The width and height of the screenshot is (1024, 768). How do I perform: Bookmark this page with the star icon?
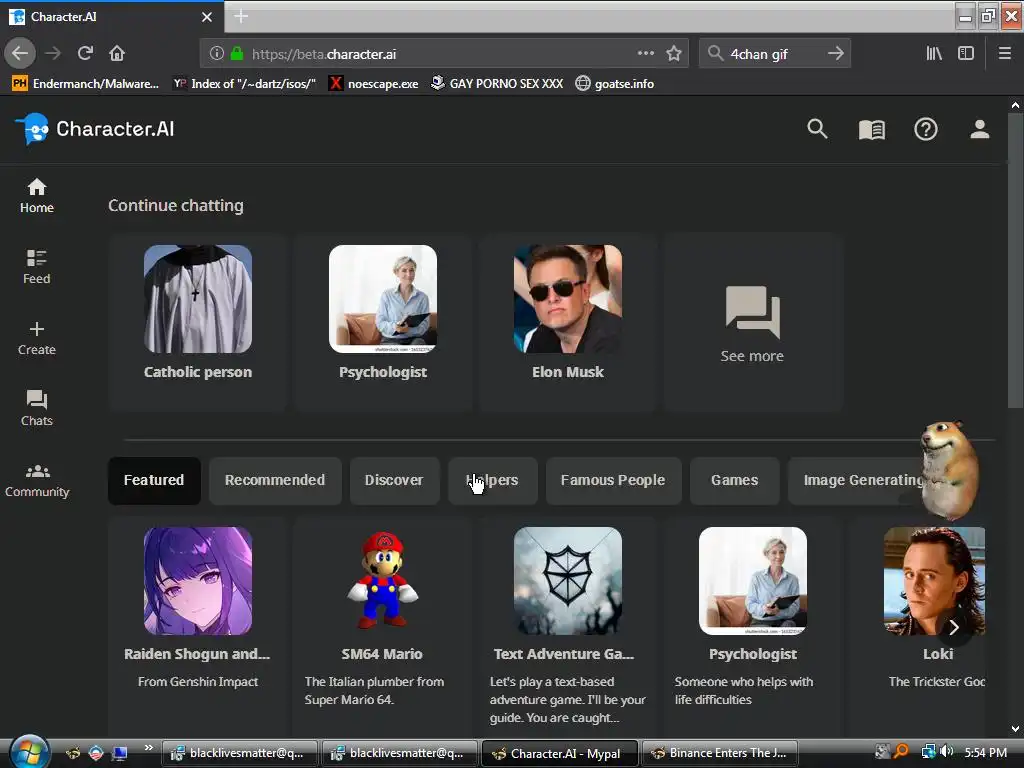pyautogui.click(x=674, y=54)
